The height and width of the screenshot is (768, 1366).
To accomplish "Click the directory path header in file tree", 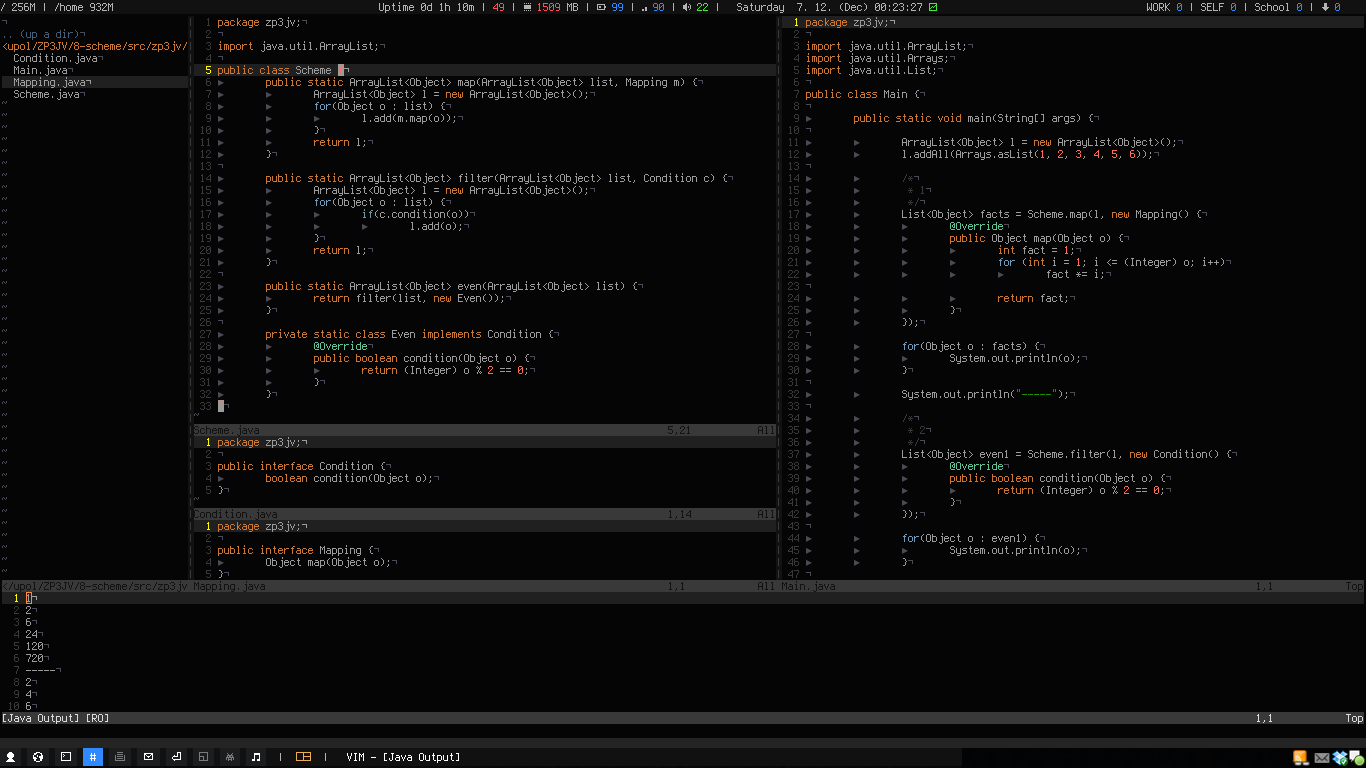I will coord(94,46).
